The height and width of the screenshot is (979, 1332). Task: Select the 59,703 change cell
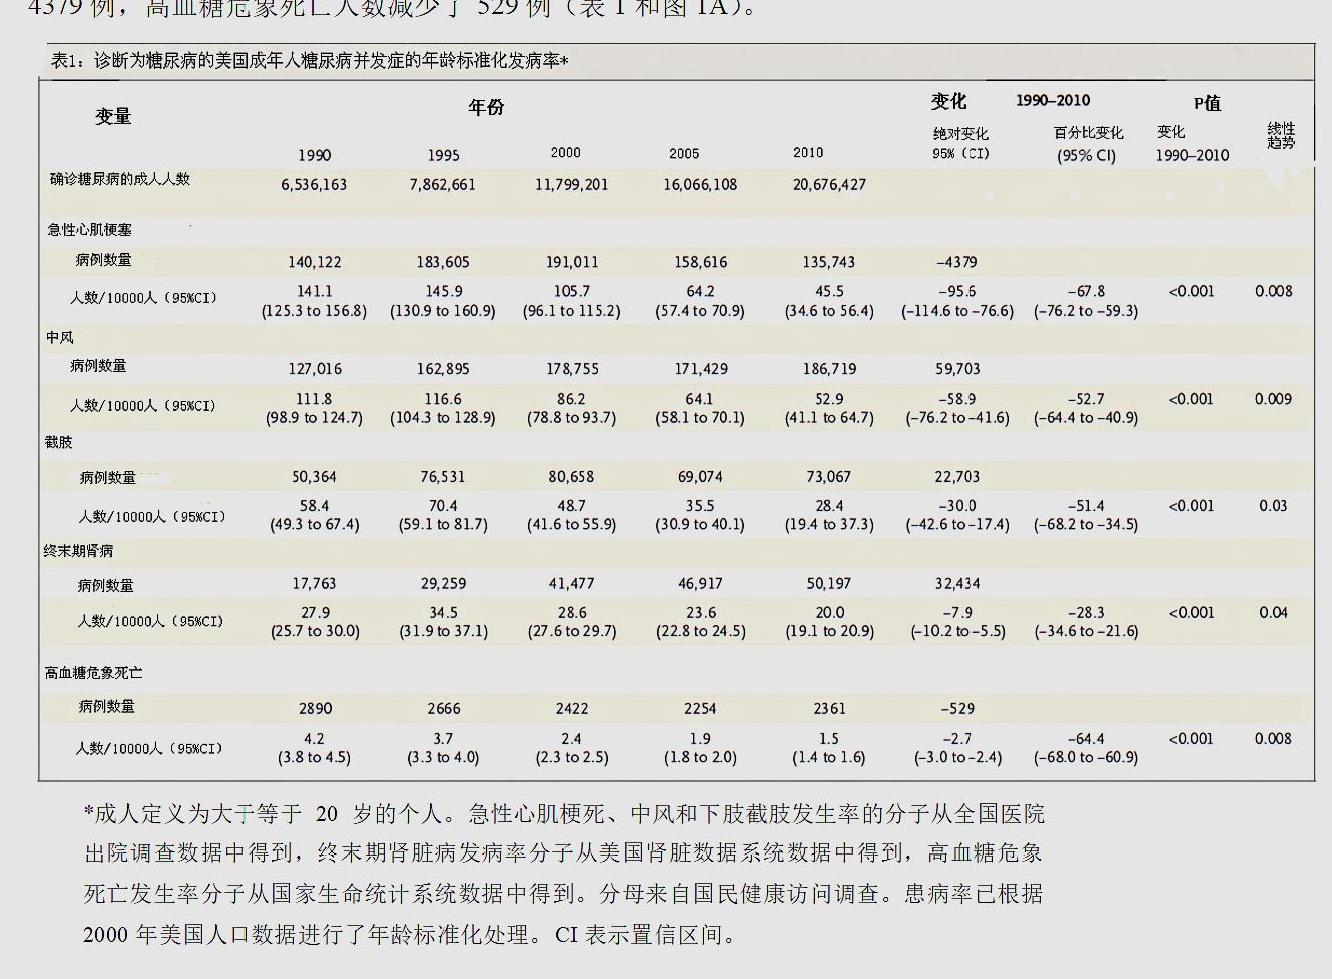[x=958, y=369]
